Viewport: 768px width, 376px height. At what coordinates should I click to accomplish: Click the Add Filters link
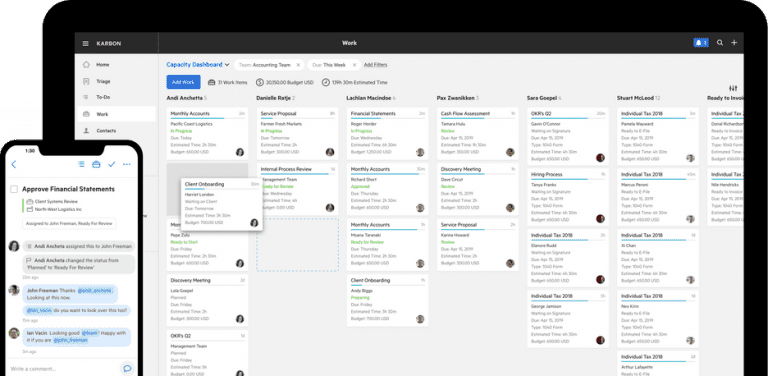click(x=375, y=65)
